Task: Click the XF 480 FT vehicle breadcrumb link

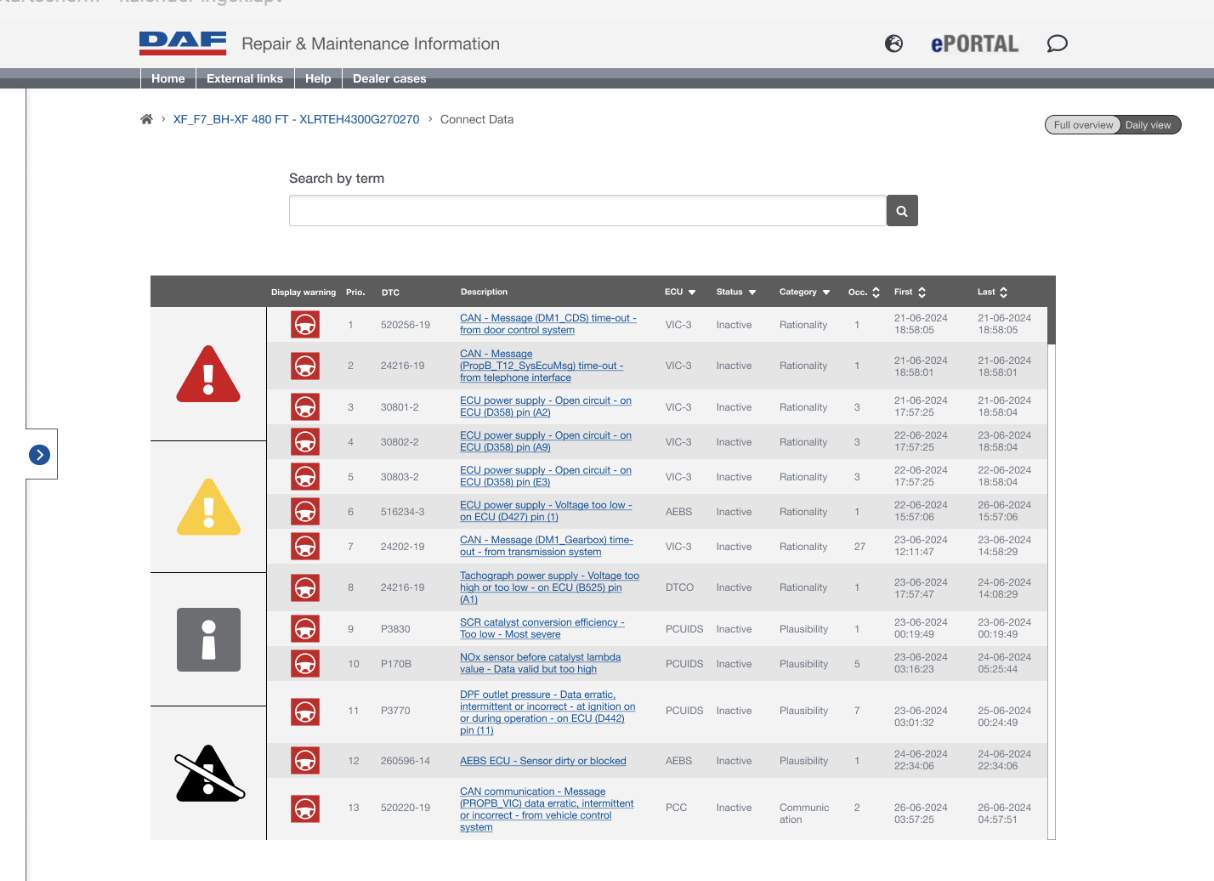Action: tap(296, 119)
